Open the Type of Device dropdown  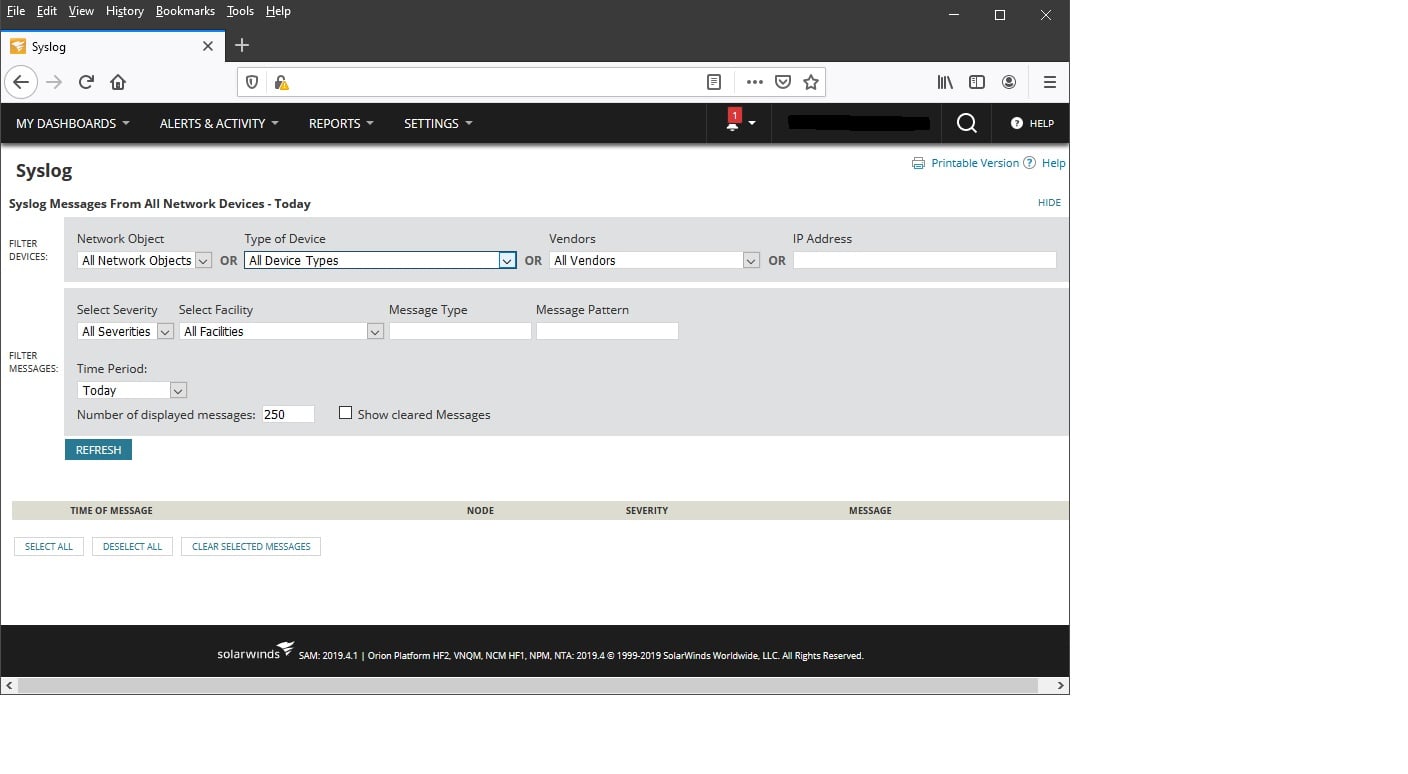(507, 260)
